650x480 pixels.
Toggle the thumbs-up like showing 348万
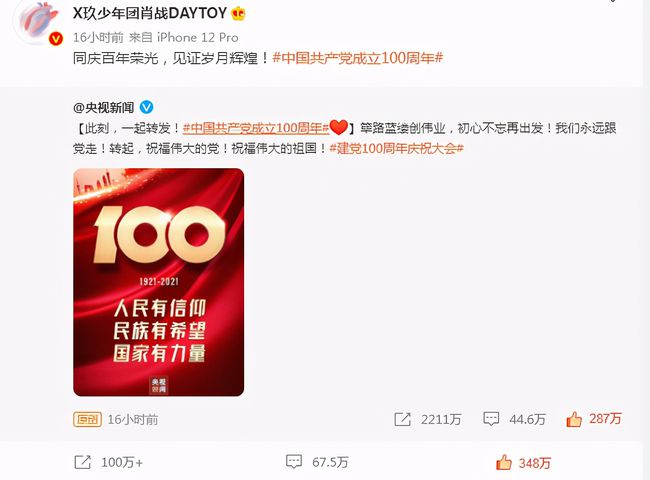504,462
